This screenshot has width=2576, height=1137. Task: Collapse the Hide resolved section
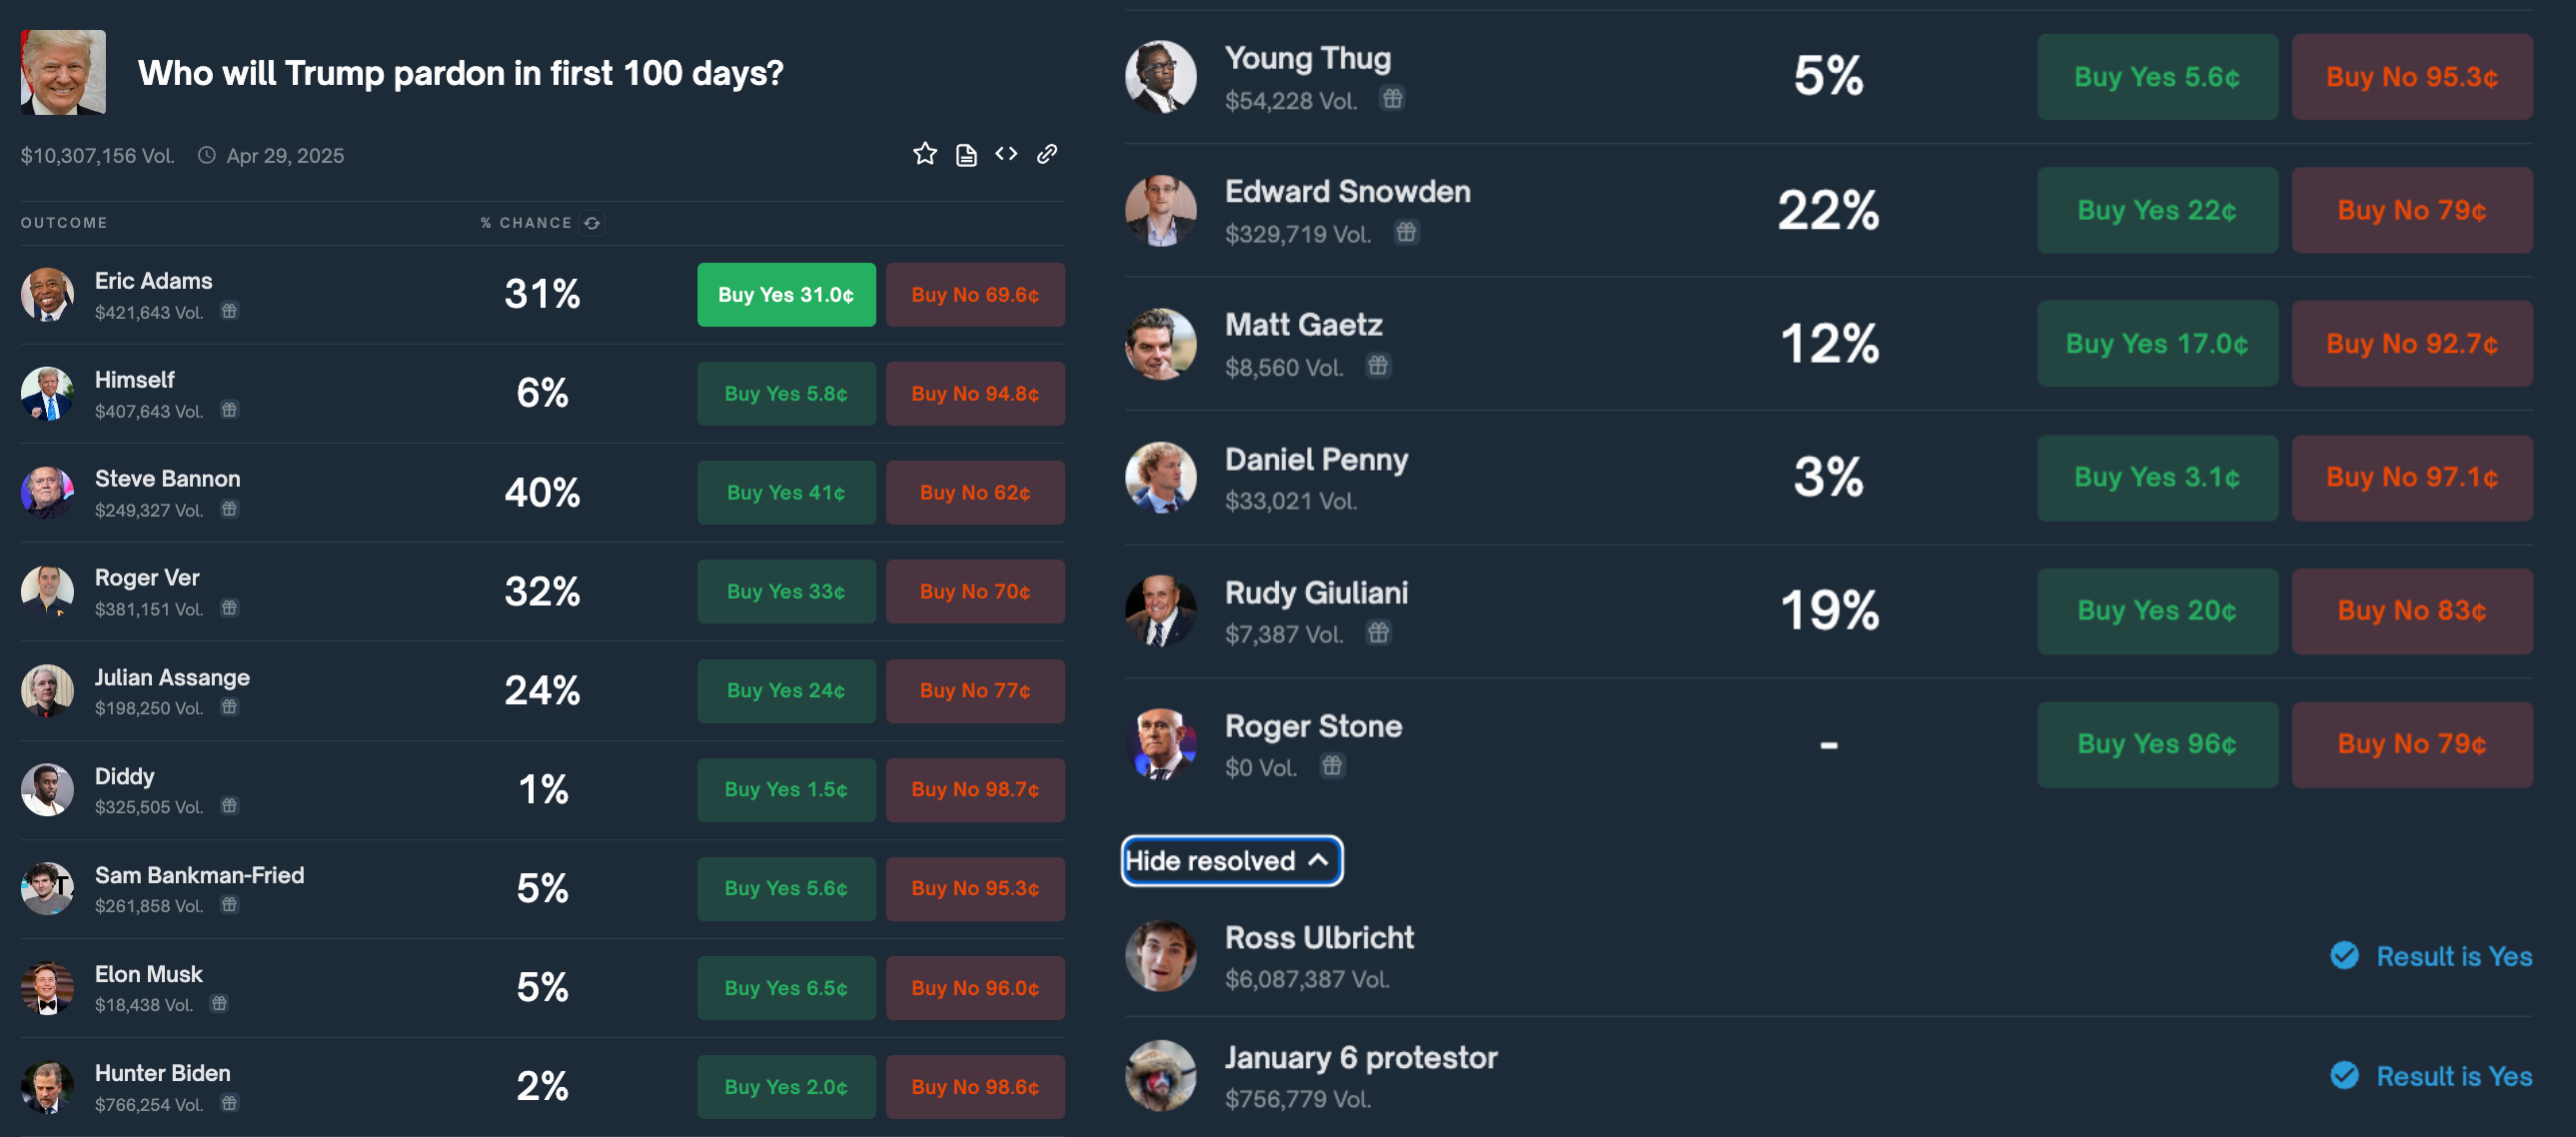pos(1231,860)
